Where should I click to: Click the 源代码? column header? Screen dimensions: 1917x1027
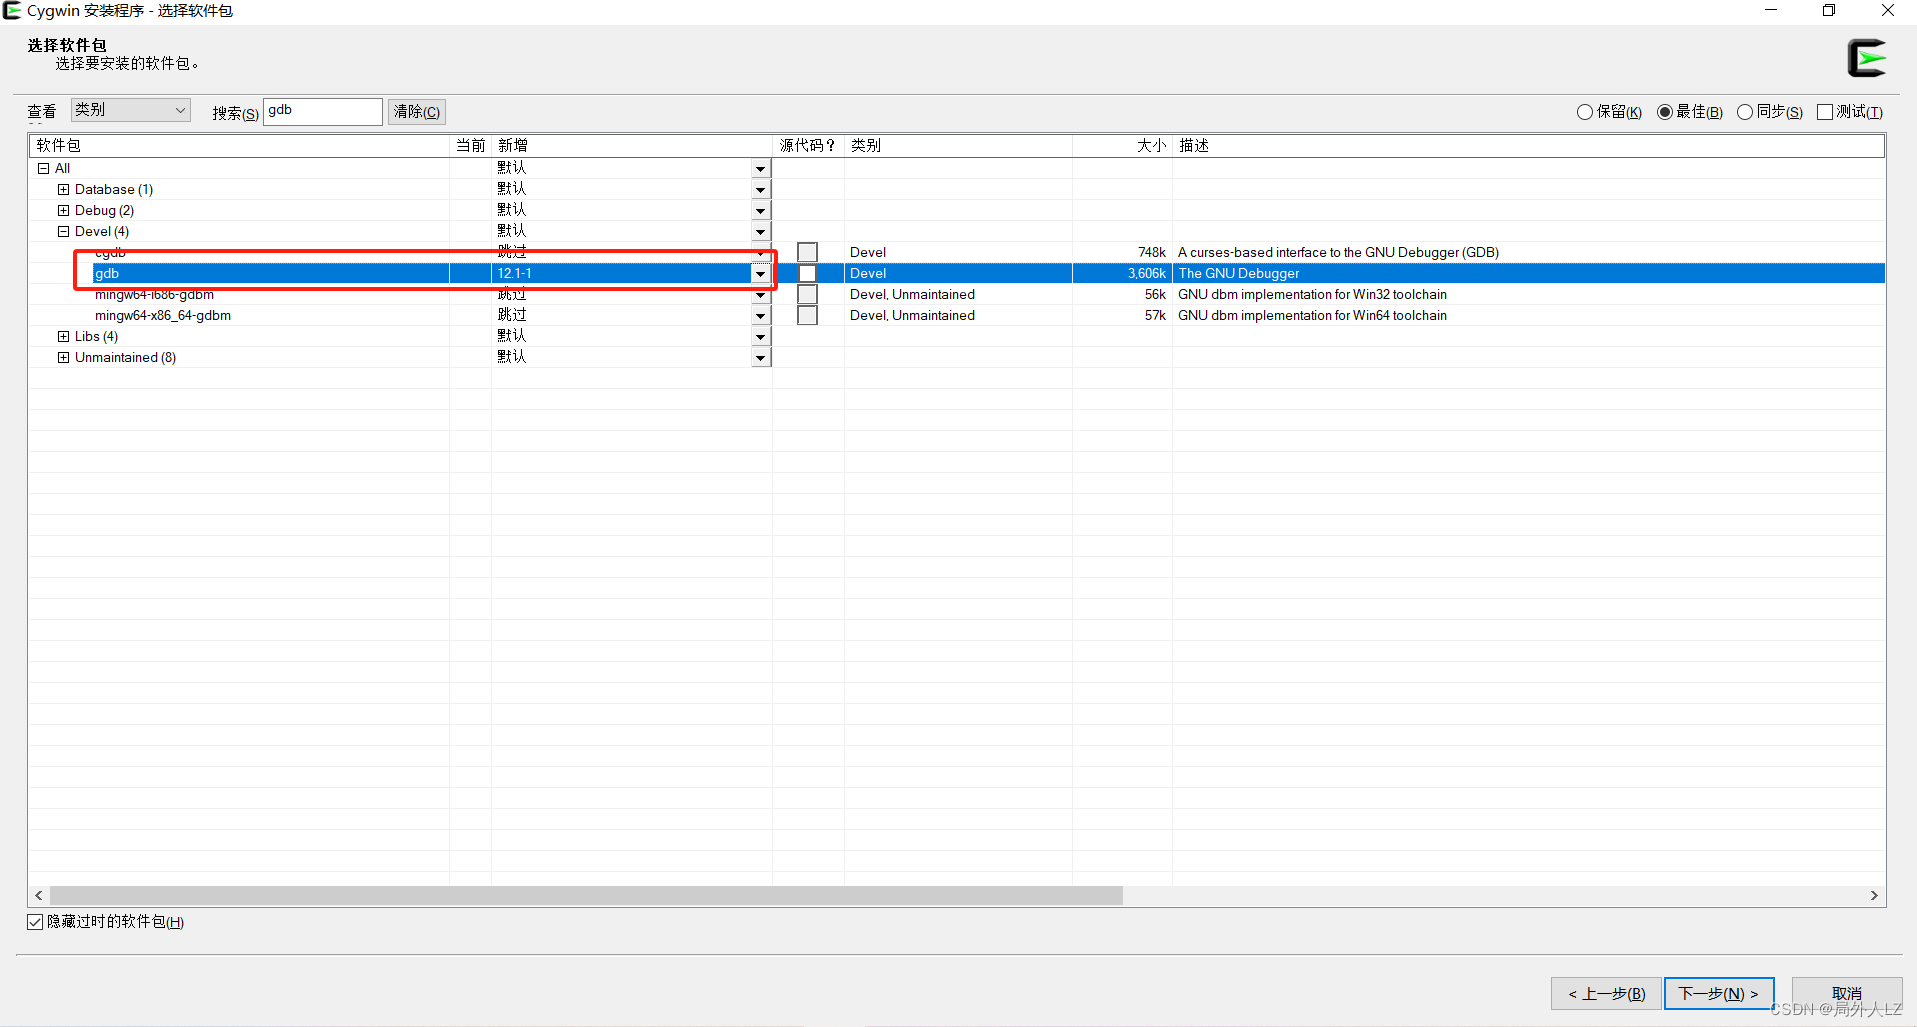808,145
